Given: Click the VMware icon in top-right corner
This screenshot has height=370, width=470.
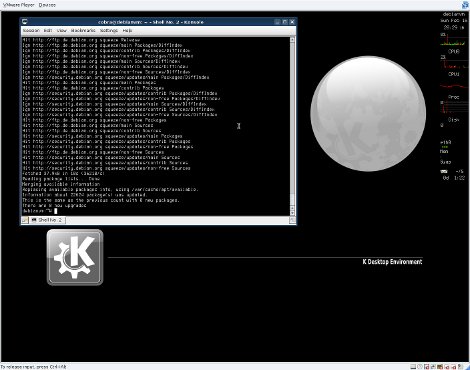Looking at the screenshot, I should coord(465,5).
